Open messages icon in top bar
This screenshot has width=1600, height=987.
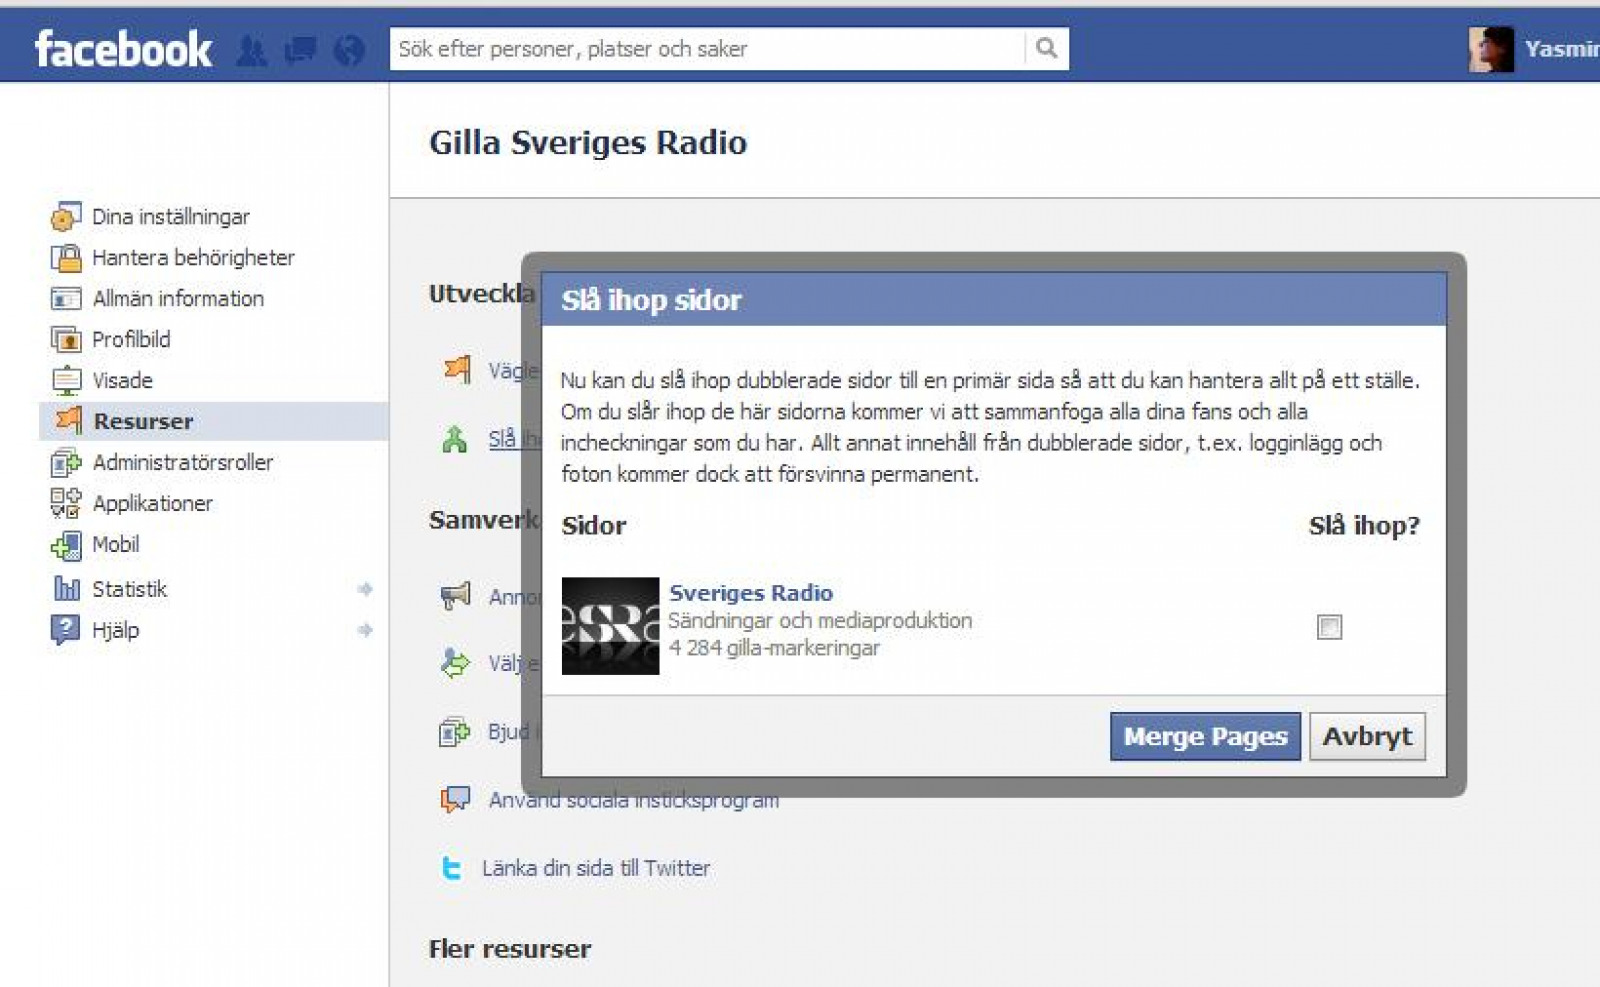click(x=300, y=50)
